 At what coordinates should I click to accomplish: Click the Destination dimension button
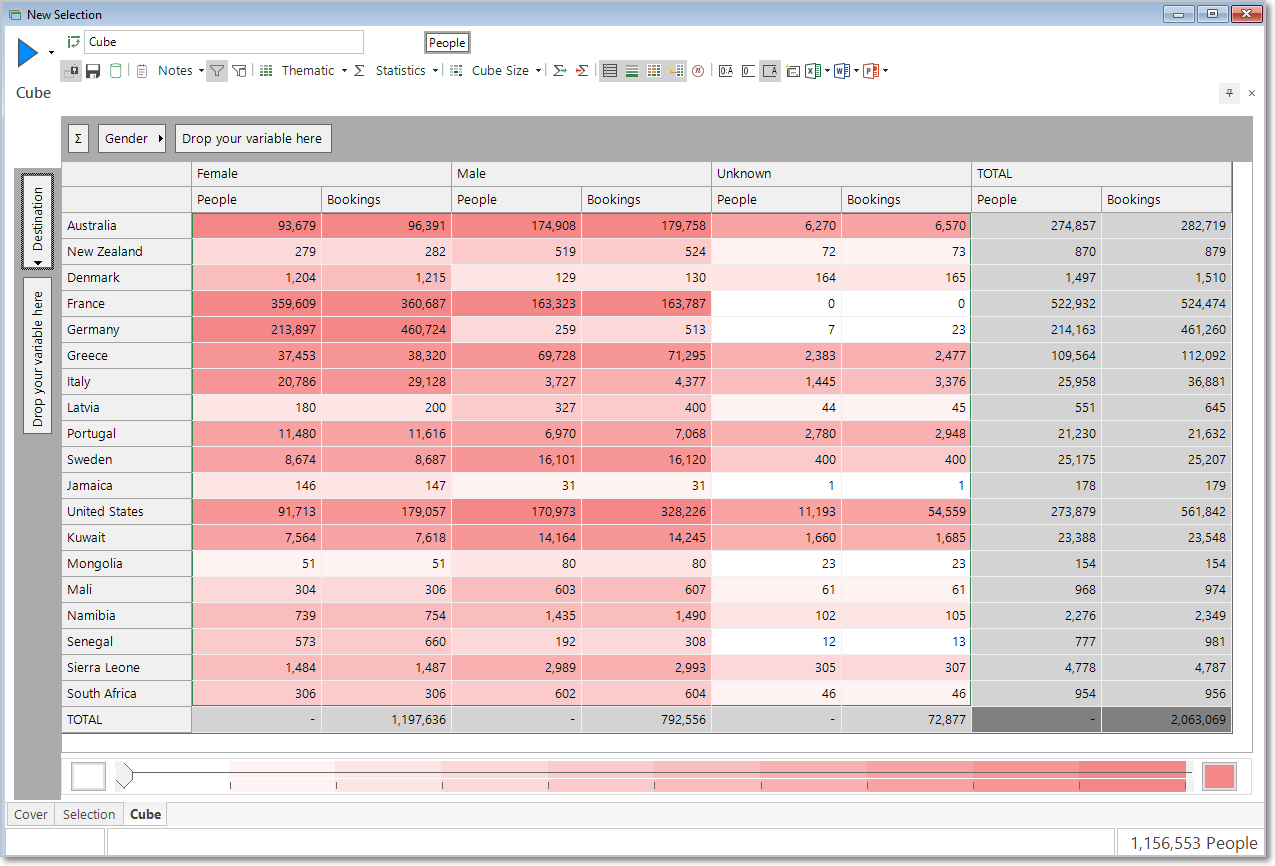tap(38, 221)
